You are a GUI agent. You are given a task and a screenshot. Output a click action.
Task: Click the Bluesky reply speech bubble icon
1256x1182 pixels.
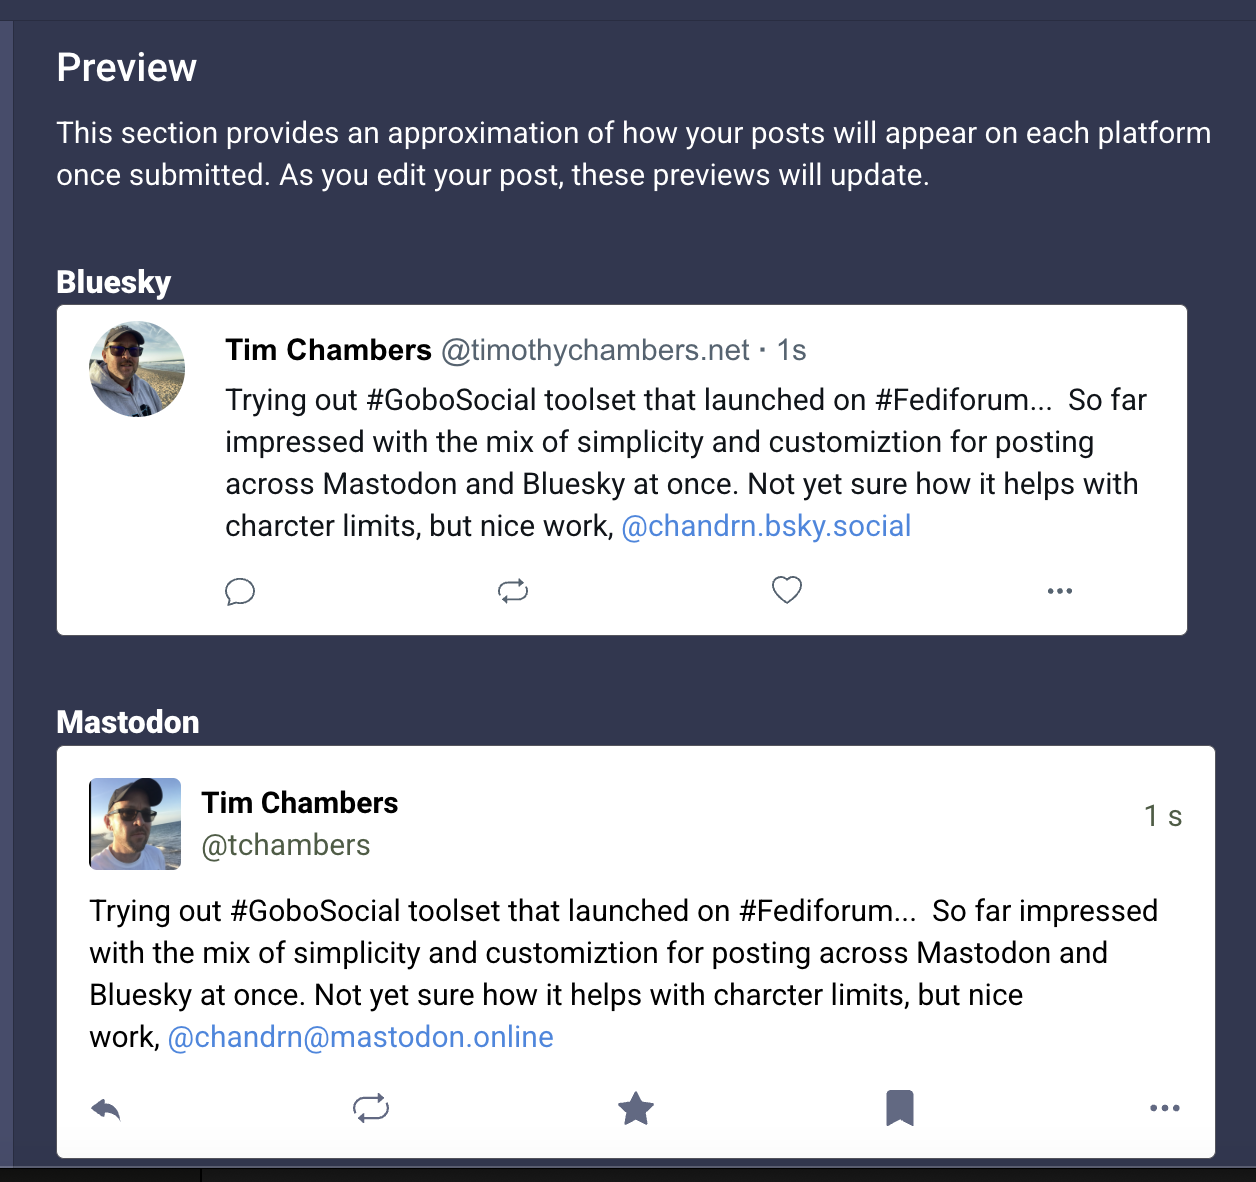click(240, 592)
